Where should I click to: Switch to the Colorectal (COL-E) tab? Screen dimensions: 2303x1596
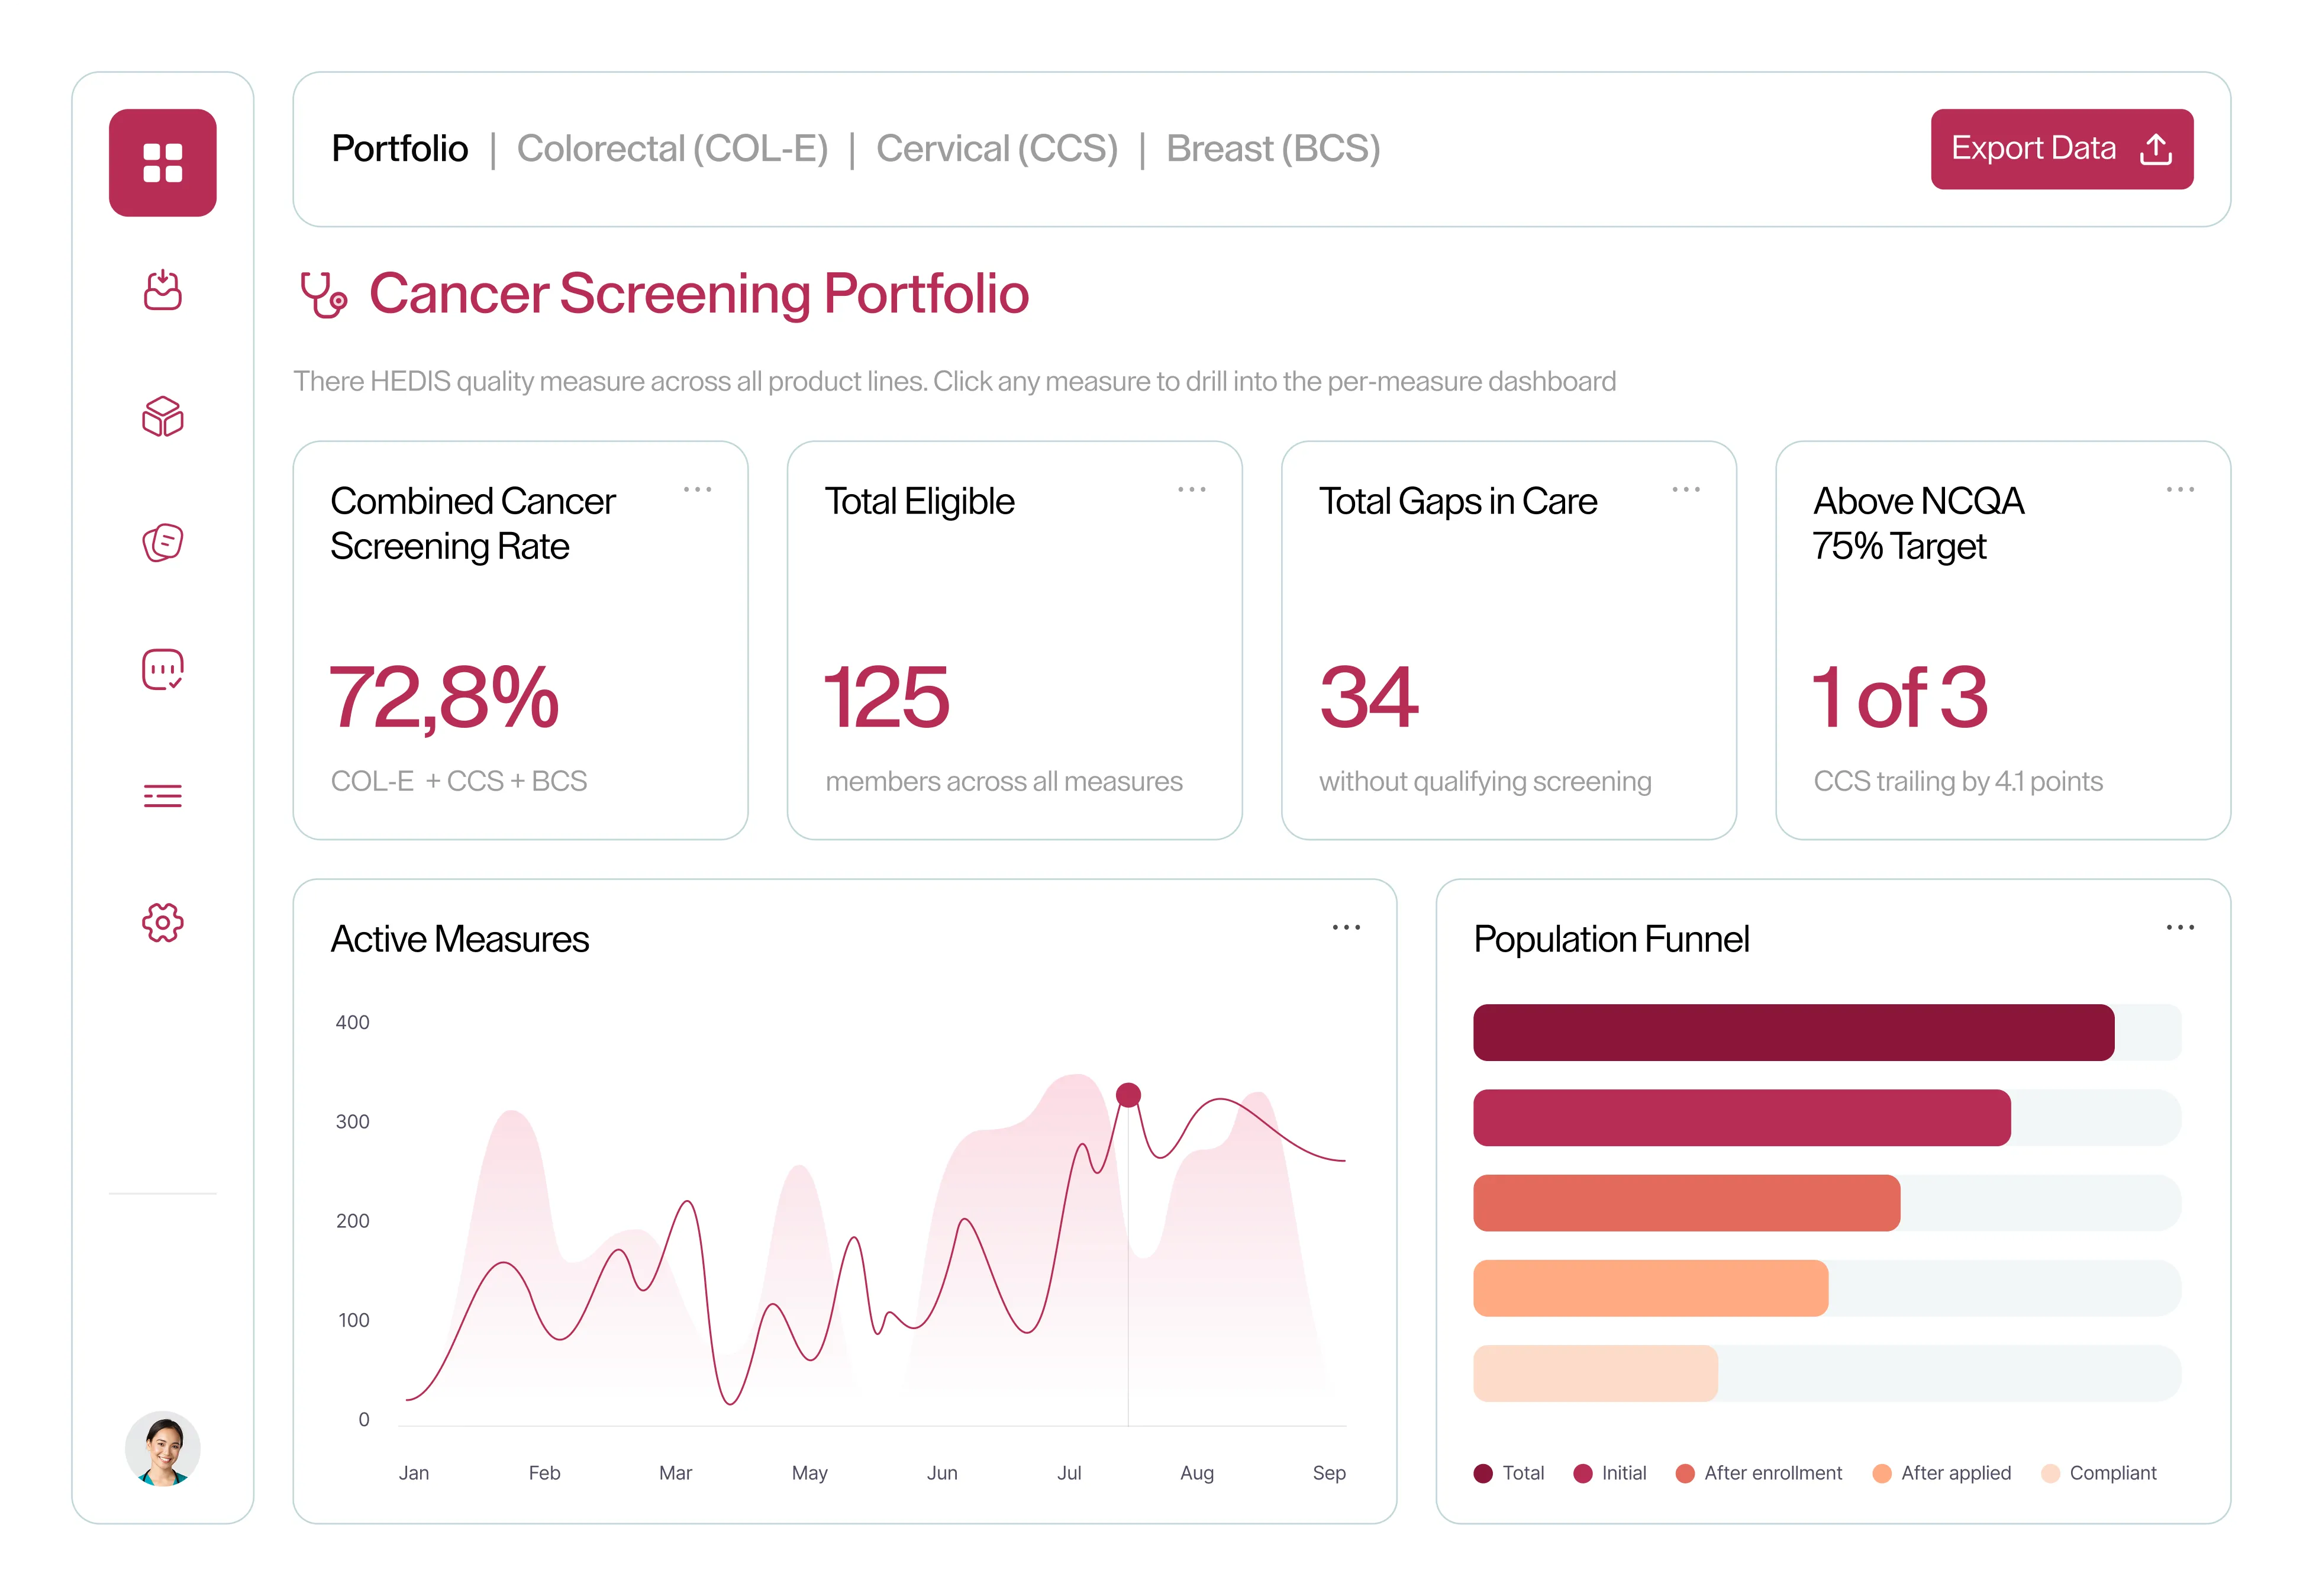click(672, 149)
